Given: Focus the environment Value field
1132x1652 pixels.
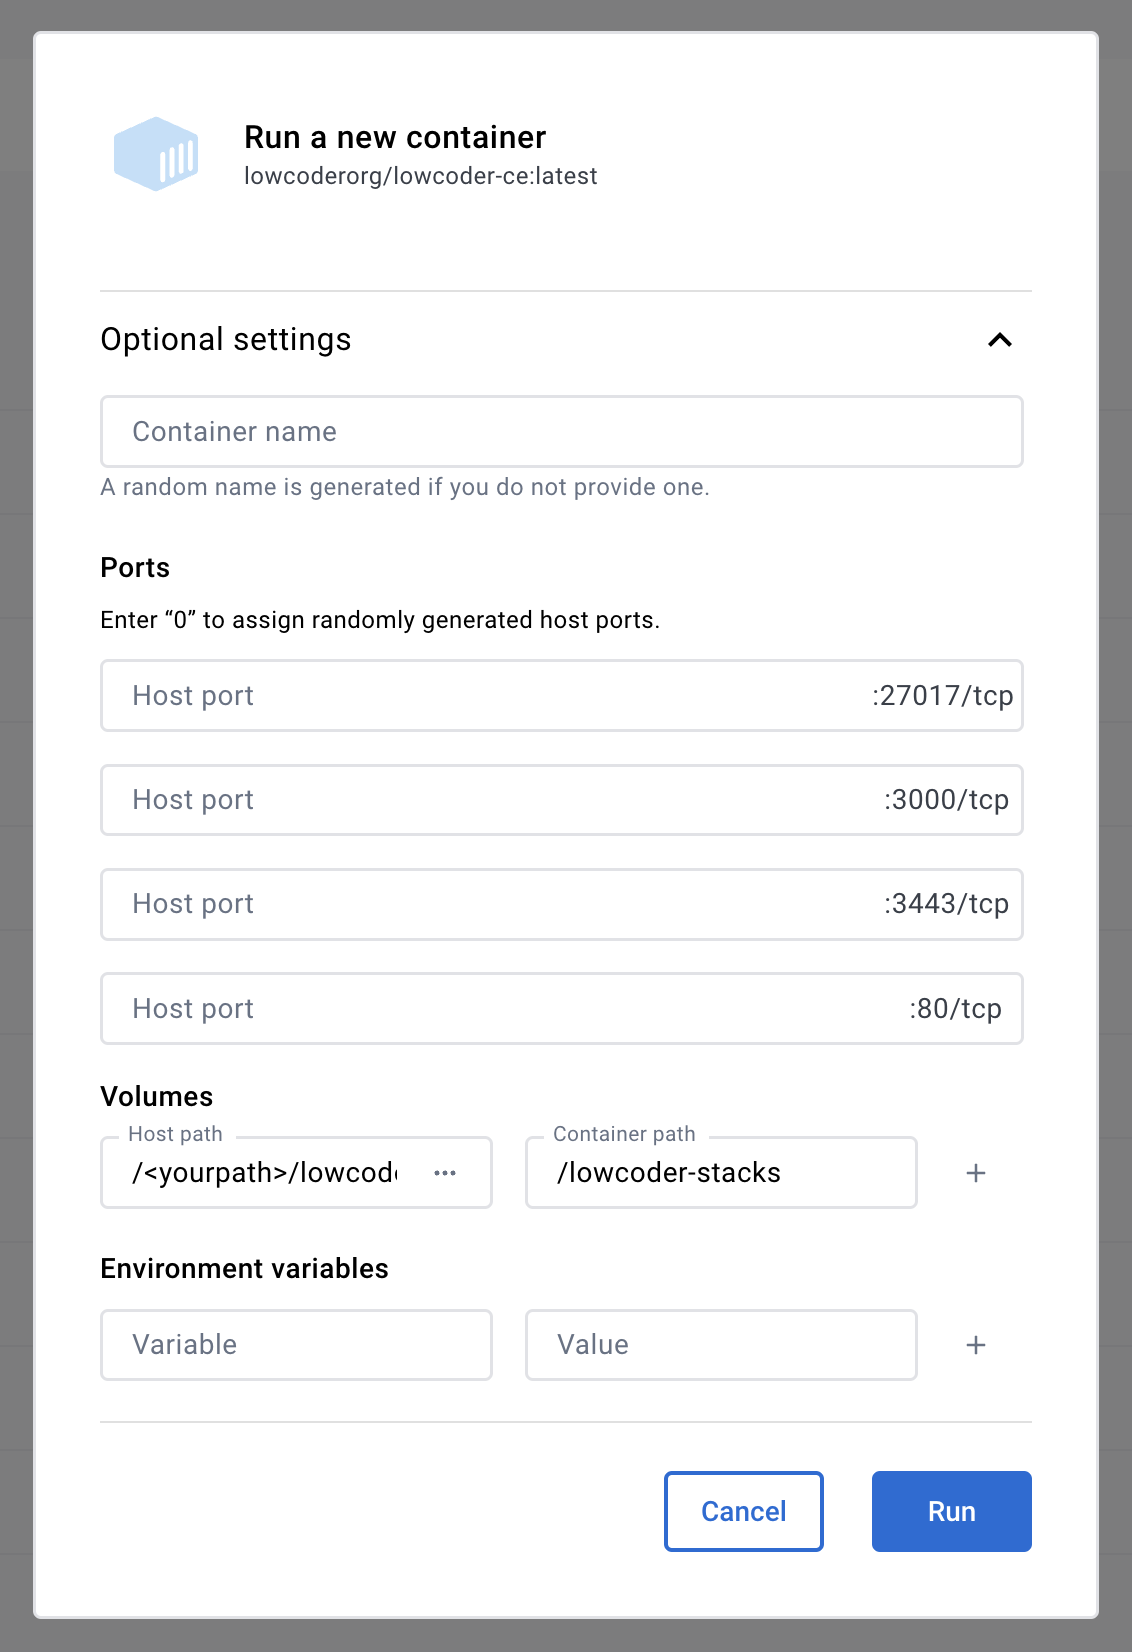Looking at the screenshot, I should tap(720, 1345).
